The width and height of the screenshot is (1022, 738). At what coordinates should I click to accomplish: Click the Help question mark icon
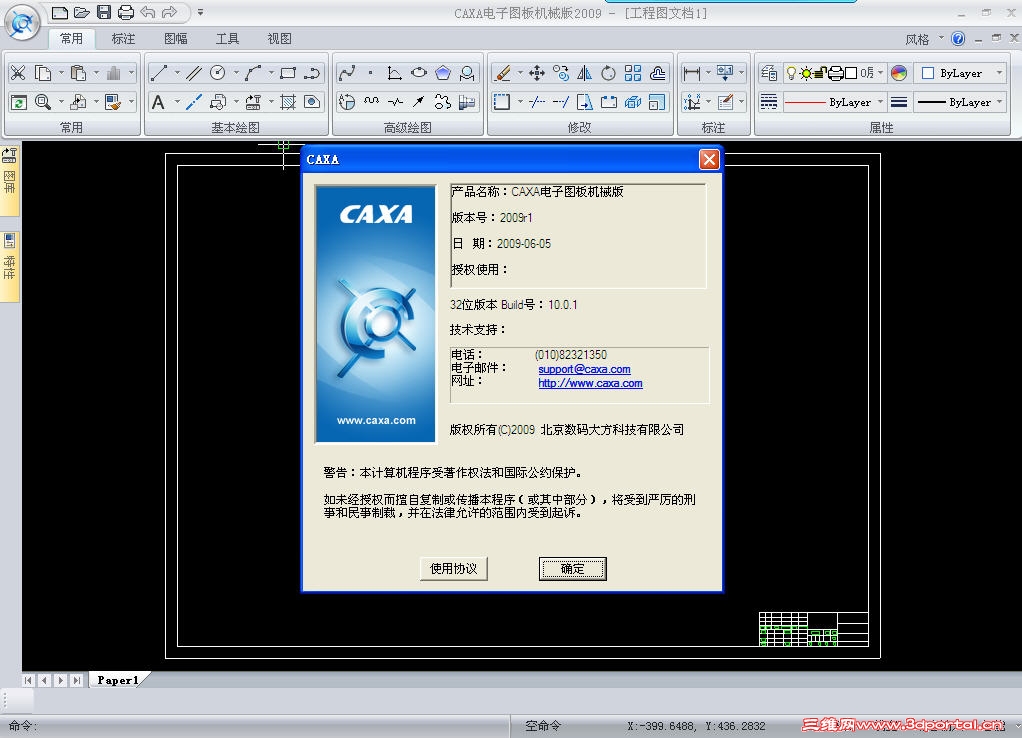click(957, 38)
